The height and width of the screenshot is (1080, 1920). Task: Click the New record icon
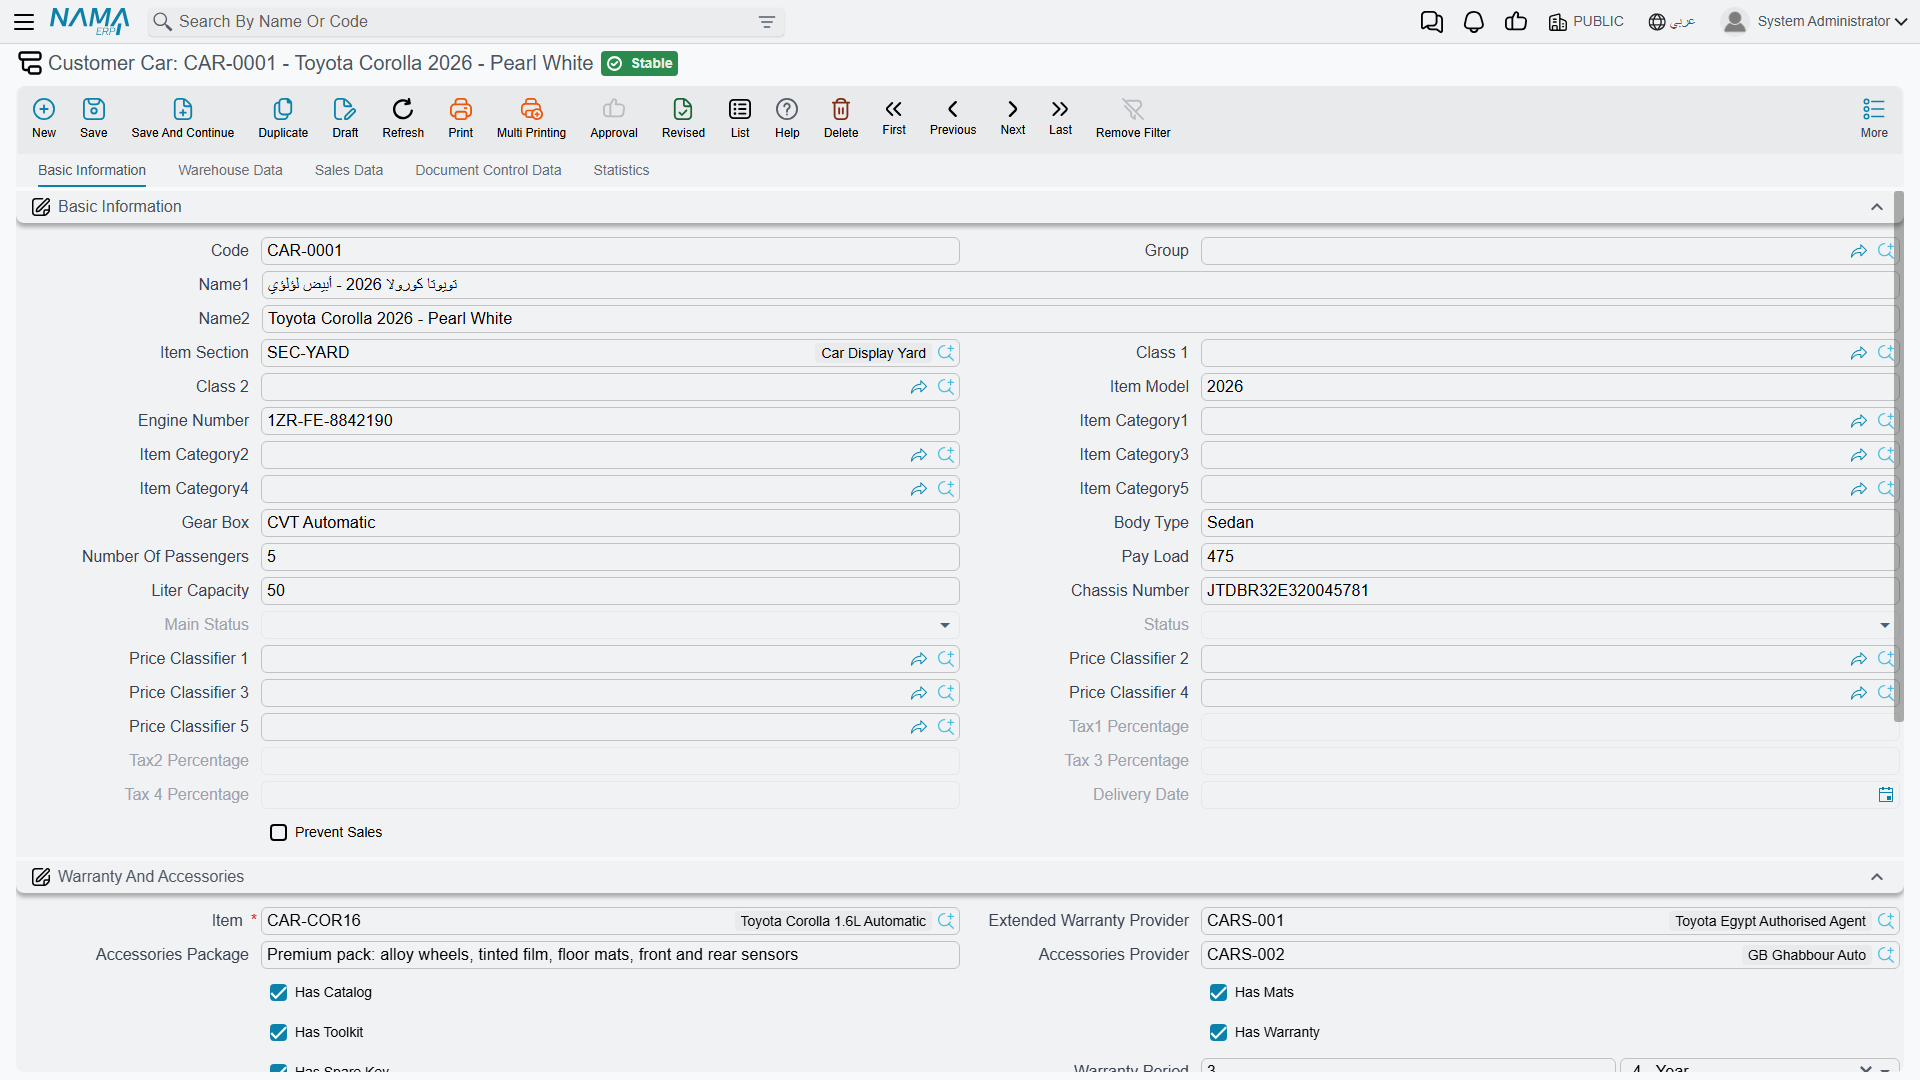[44, 109]
